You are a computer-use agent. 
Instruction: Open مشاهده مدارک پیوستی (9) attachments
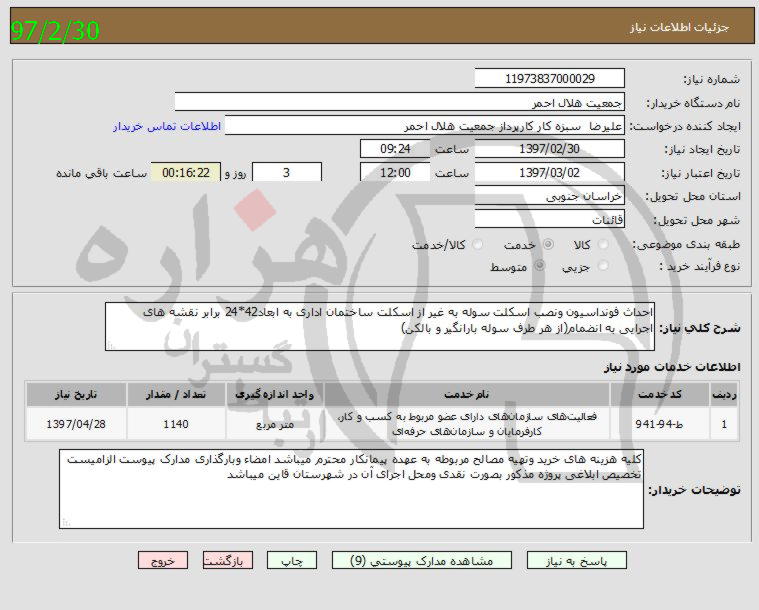[422, 561]
